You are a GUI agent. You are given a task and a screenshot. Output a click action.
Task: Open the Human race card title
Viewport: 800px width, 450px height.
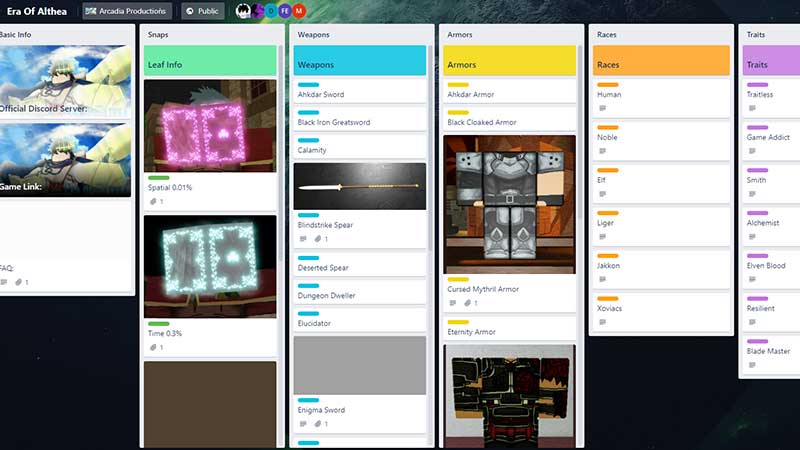coord(609,94)
